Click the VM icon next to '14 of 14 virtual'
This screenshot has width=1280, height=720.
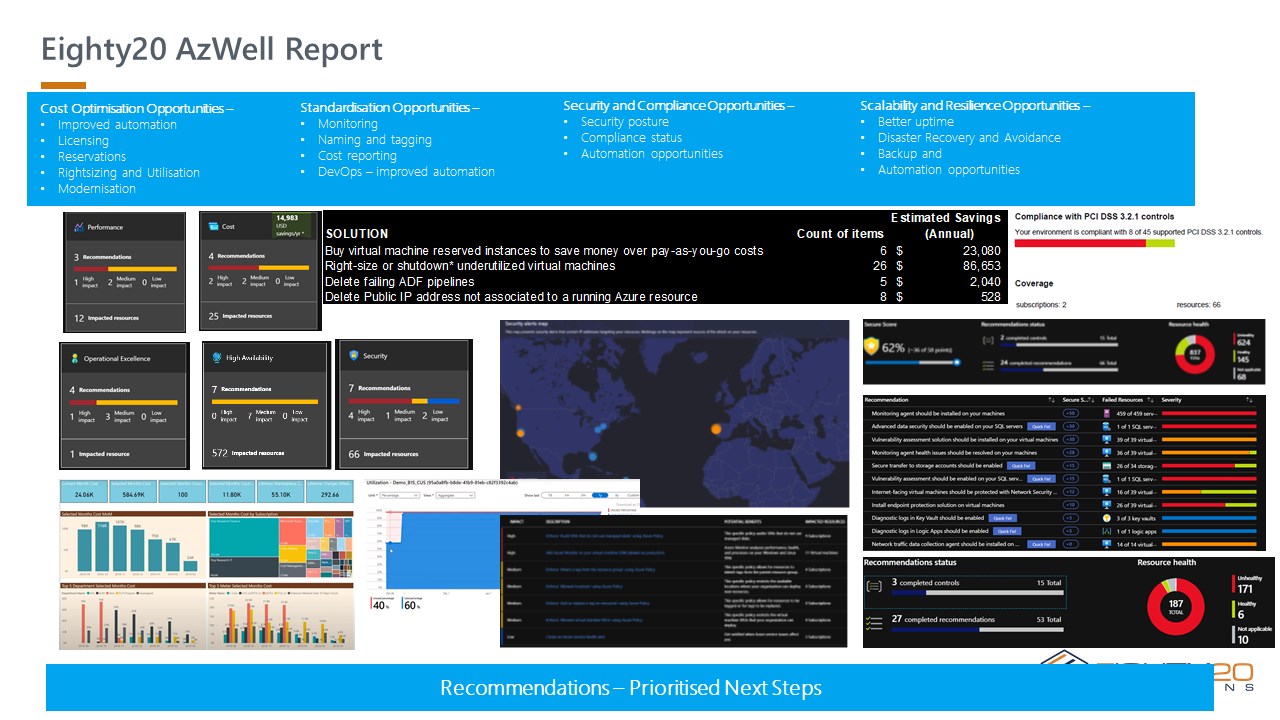click(1107, 544)
